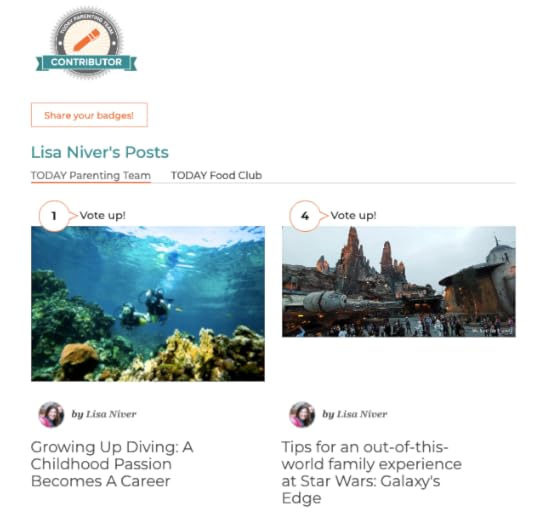Viewport: 540px width, 526px height.
Task: Click the Lisa Niver's Posts heading
Action: pos(100,152)
